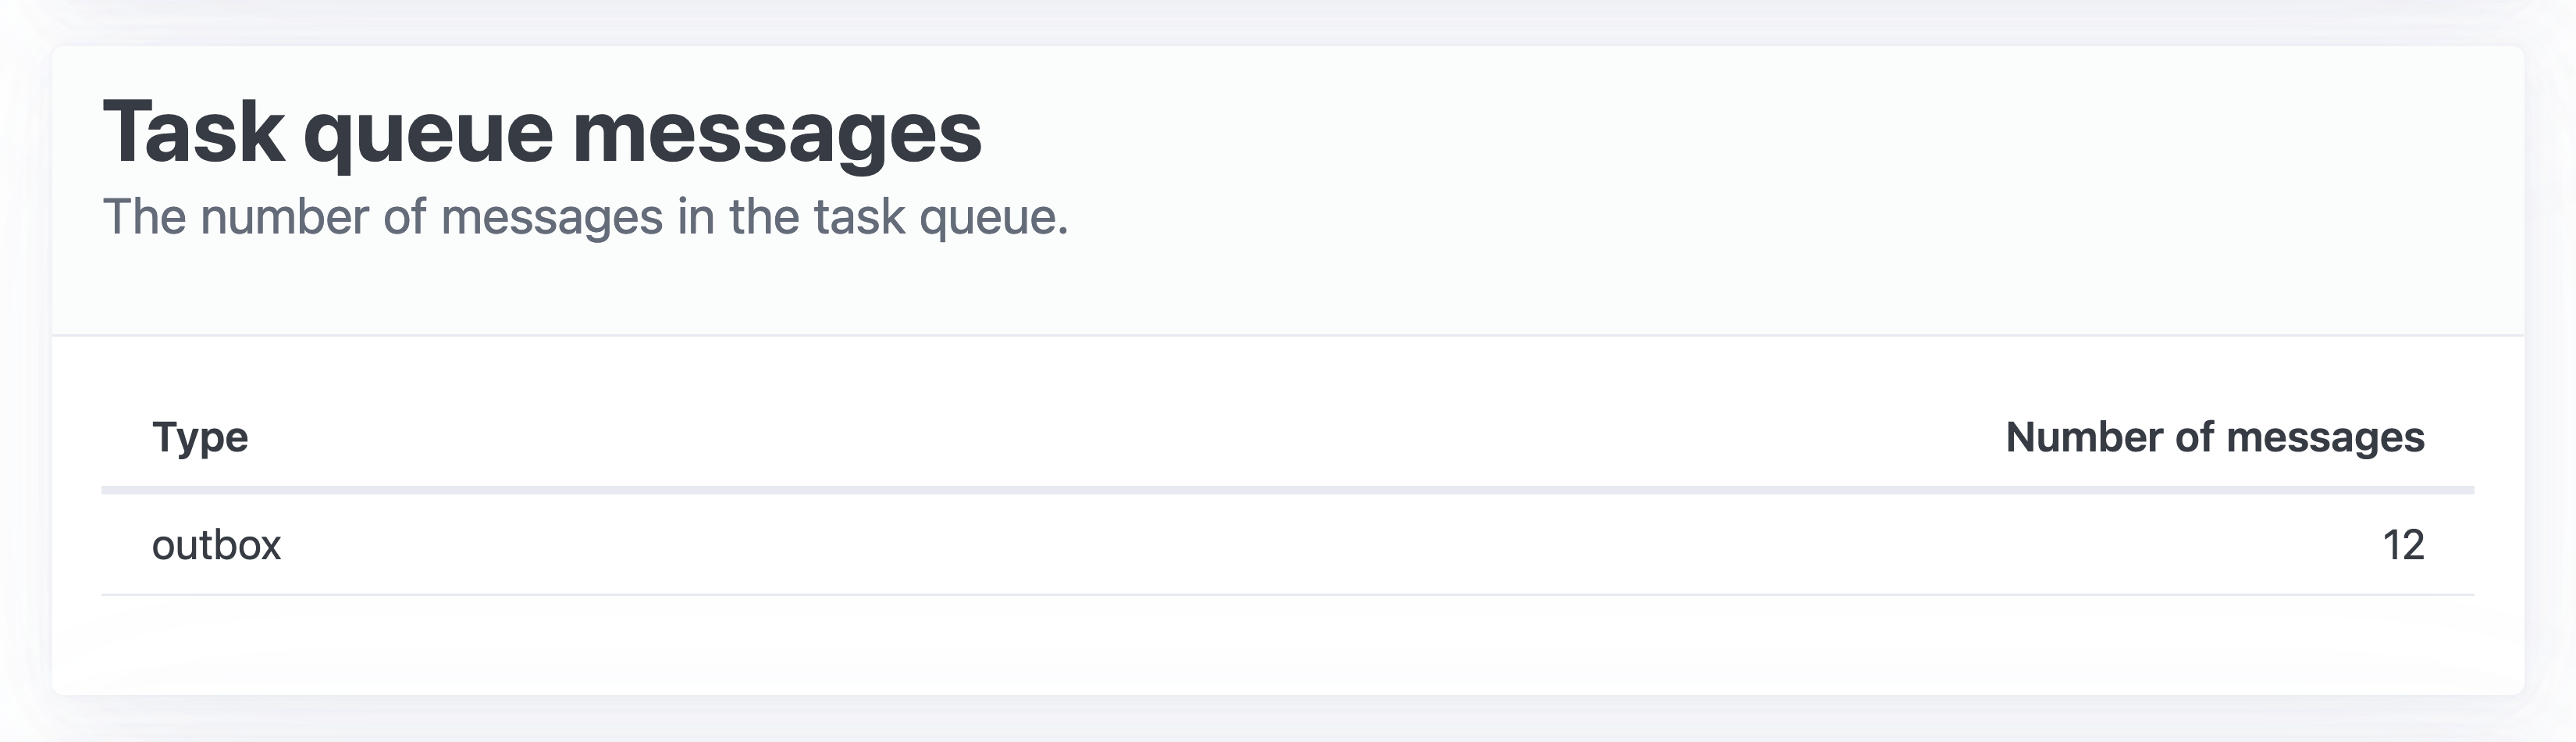The width and height of the screenshot is (2576, 742).
Task: Click the task queue description subtitle
Action: tap(585, 217)
